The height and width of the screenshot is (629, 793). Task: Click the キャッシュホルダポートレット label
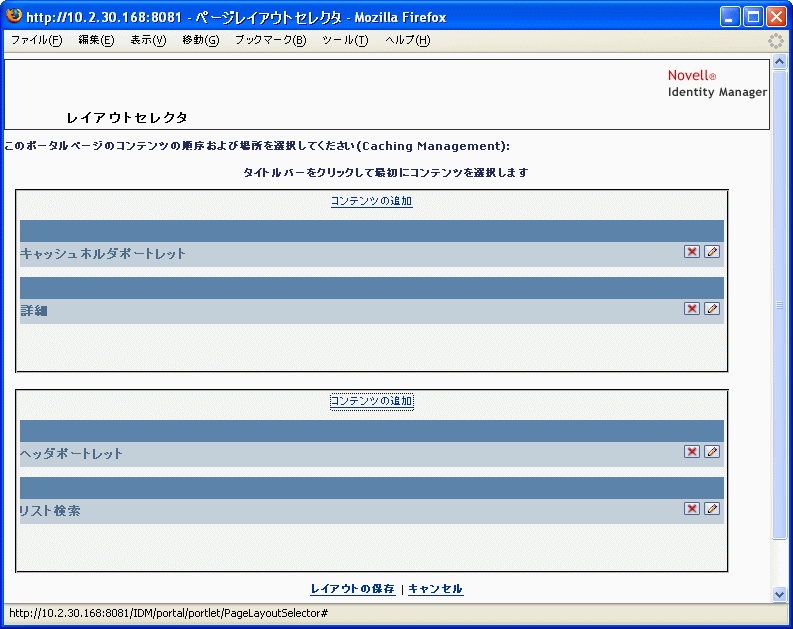tap(103, 254)
